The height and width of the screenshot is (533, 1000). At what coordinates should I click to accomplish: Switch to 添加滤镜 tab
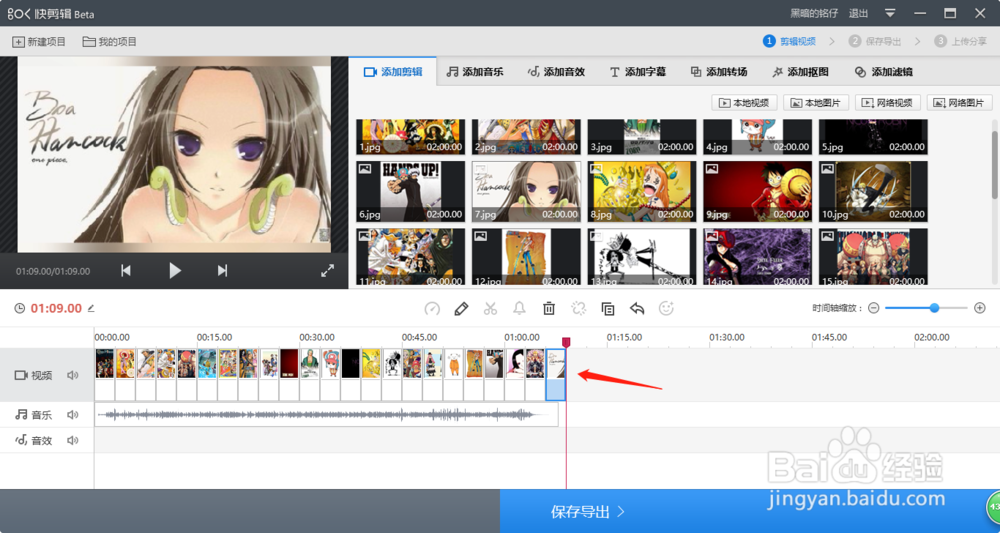coord(883,72)
